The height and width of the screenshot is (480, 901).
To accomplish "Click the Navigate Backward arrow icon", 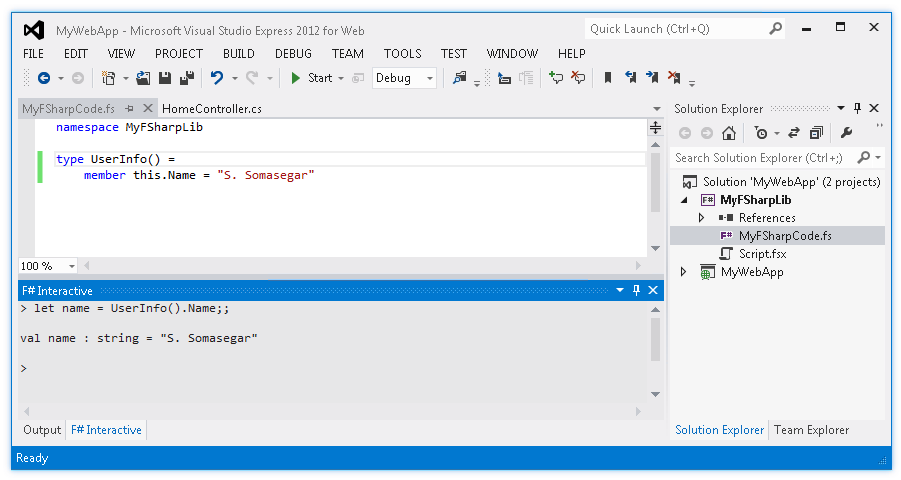I will pyautogui.click(x=44, y=78).
